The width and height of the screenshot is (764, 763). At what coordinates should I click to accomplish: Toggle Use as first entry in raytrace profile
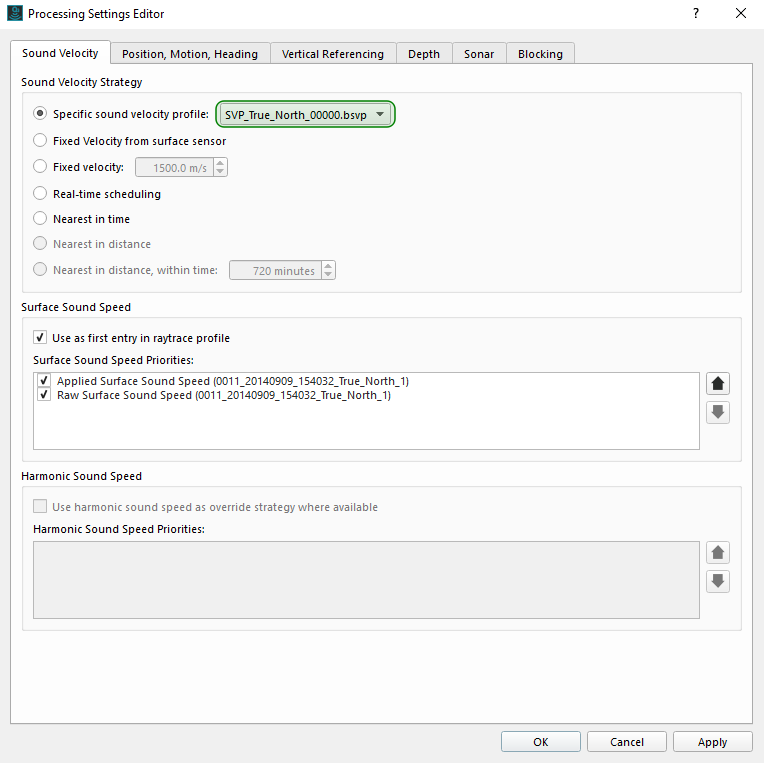[41, 338]
